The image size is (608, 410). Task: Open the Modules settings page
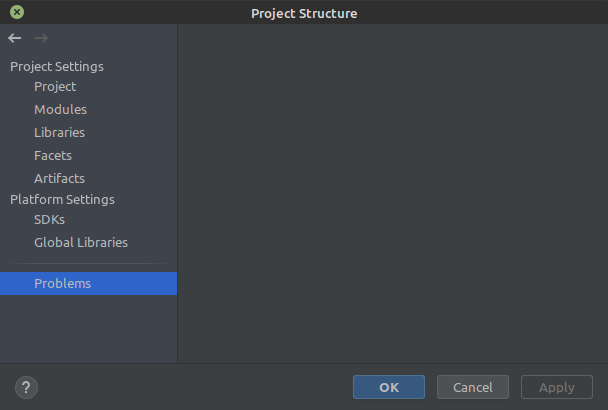60,110
